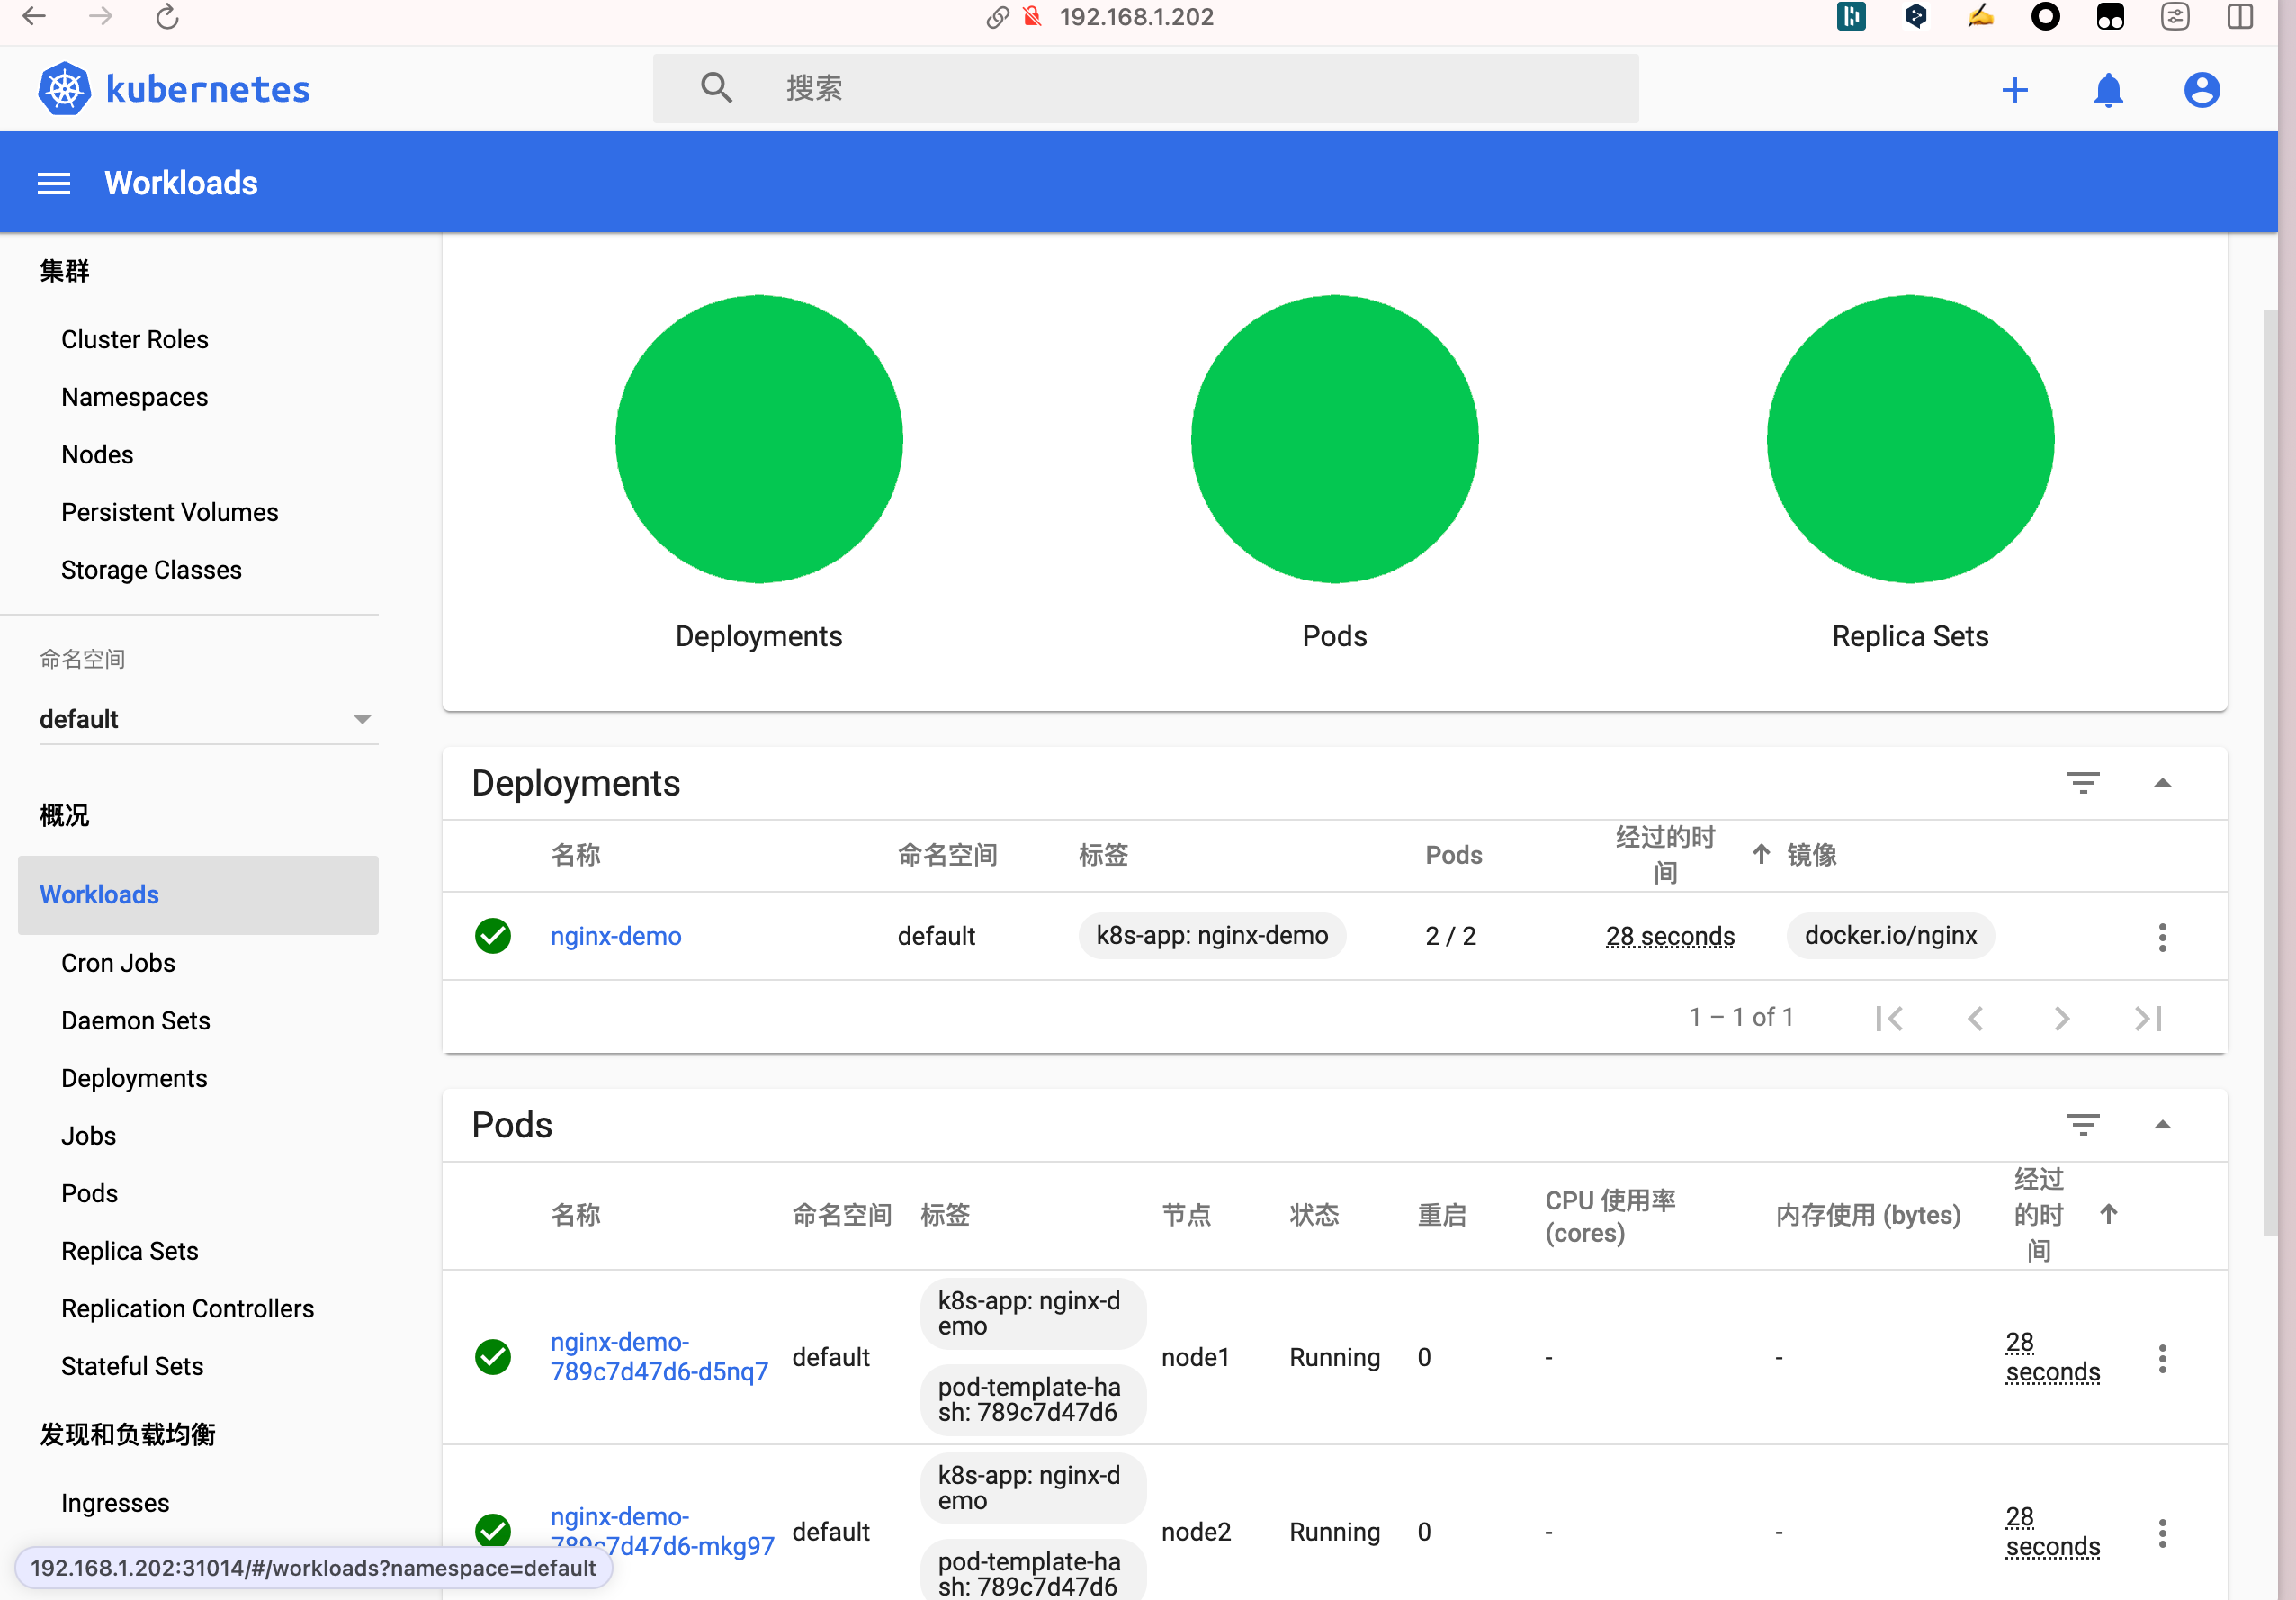Click the green status icon for pod d5nq7

[492, 1357]
